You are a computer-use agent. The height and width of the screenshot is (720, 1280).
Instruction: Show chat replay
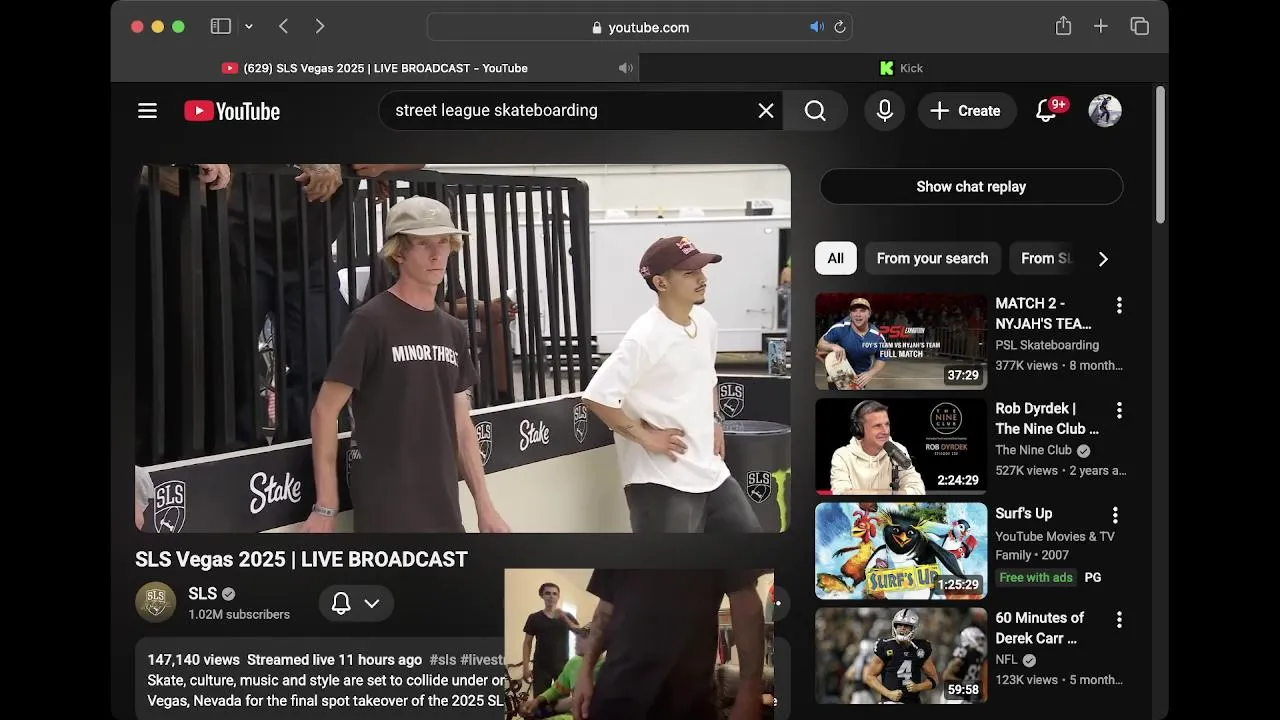(x=971, y=187)
